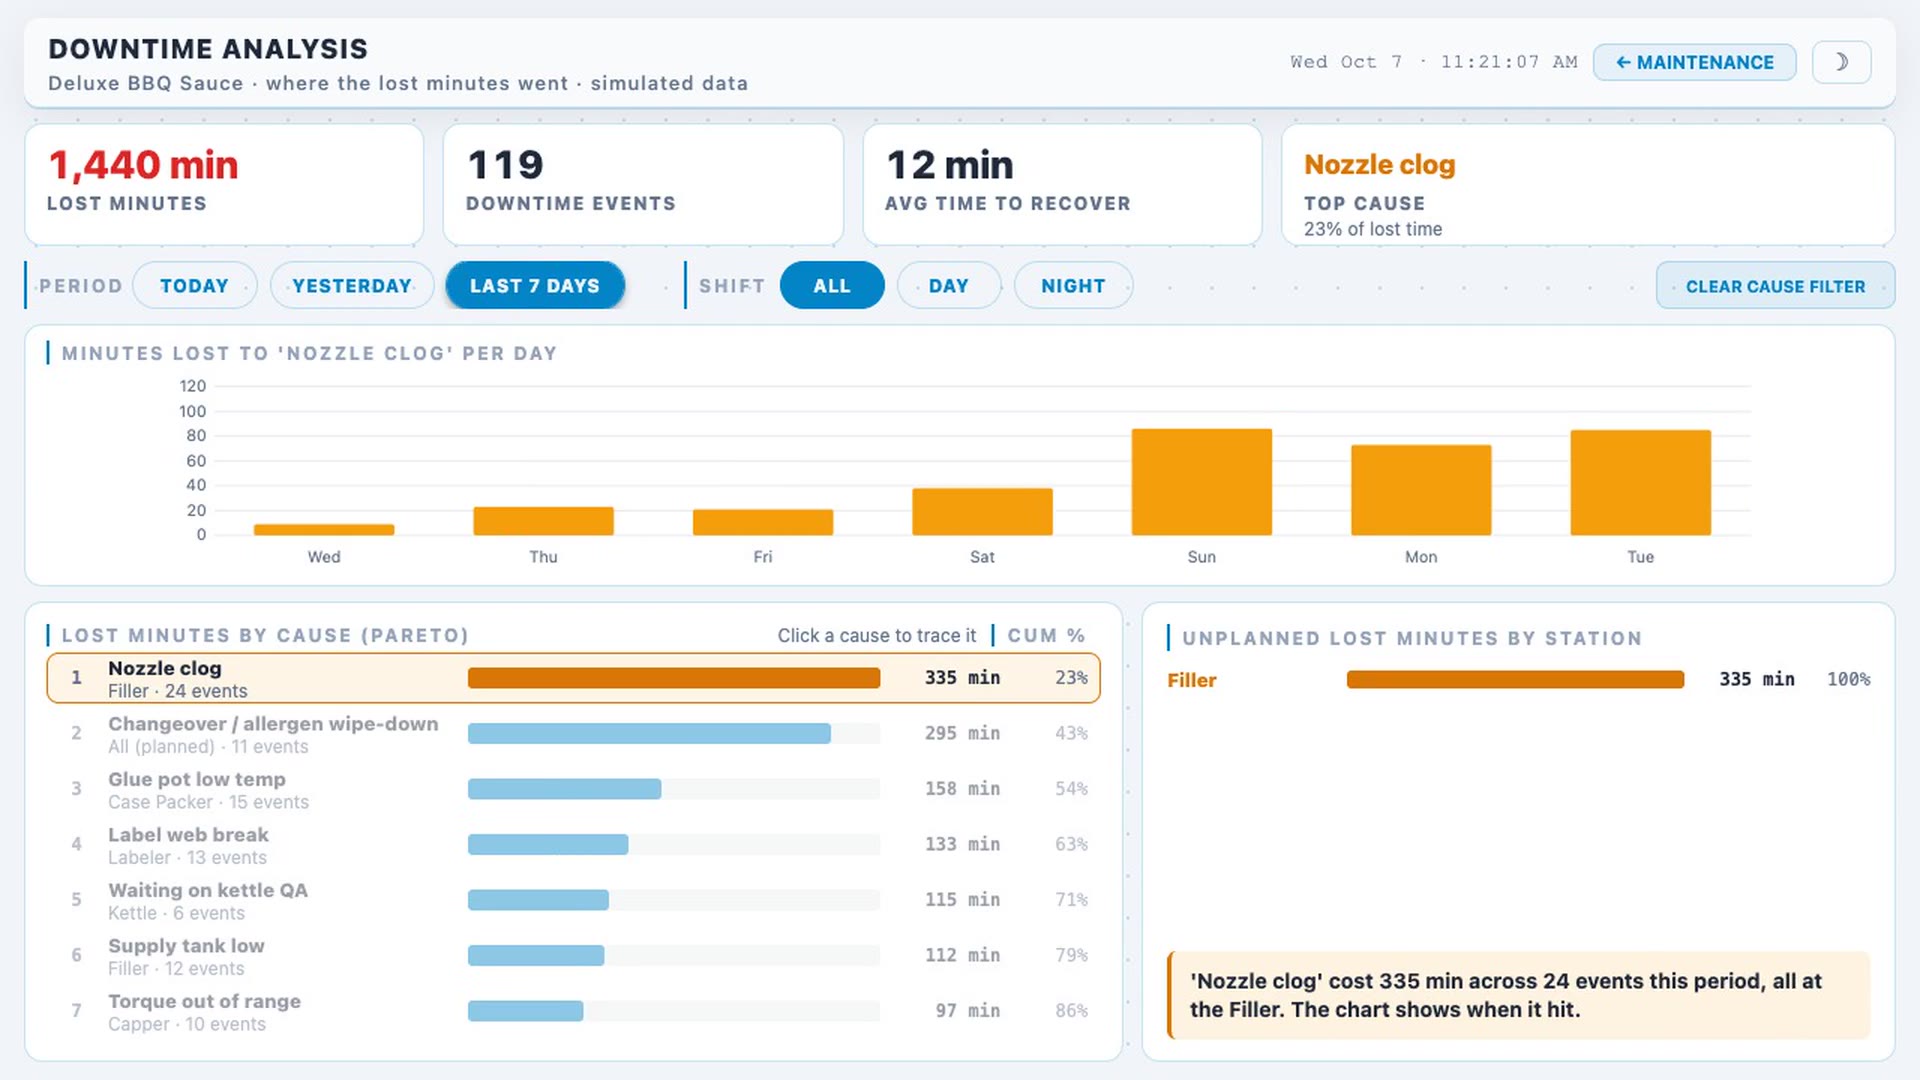Screen dimensions: 1920x1080
Task: Click the 119 downtime events card
Action: 643,184
